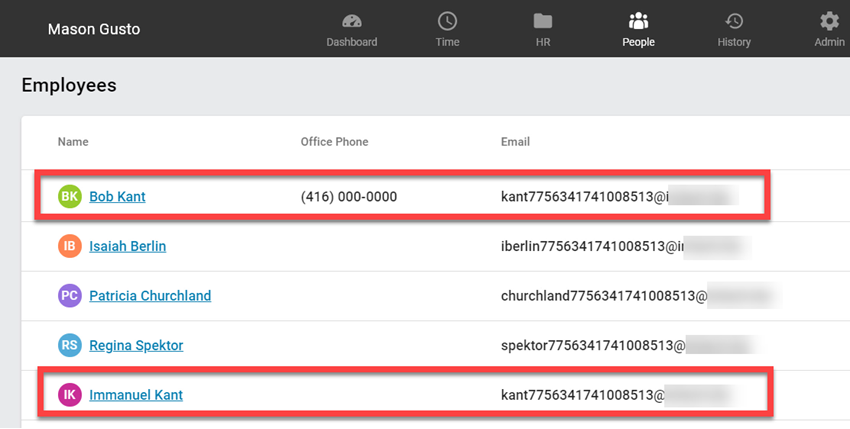This screenshot has height=429, width=850.
Task: Open the Admin gear icon
Action: tap(829, 22)
